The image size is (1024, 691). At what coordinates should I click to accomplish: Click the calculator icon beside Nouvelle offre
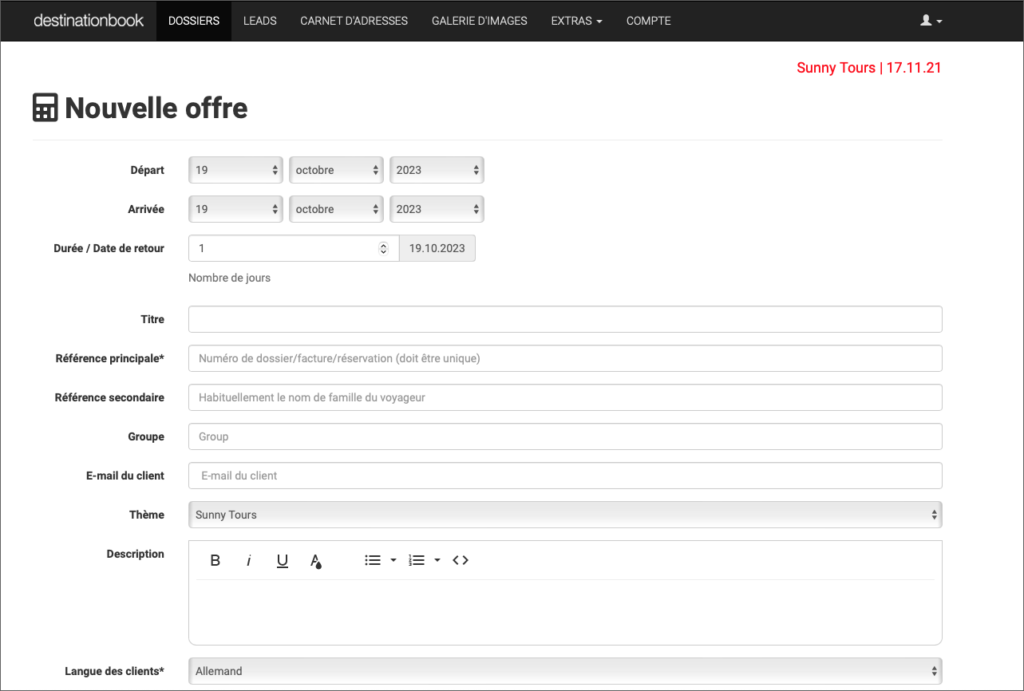(45, 108)
